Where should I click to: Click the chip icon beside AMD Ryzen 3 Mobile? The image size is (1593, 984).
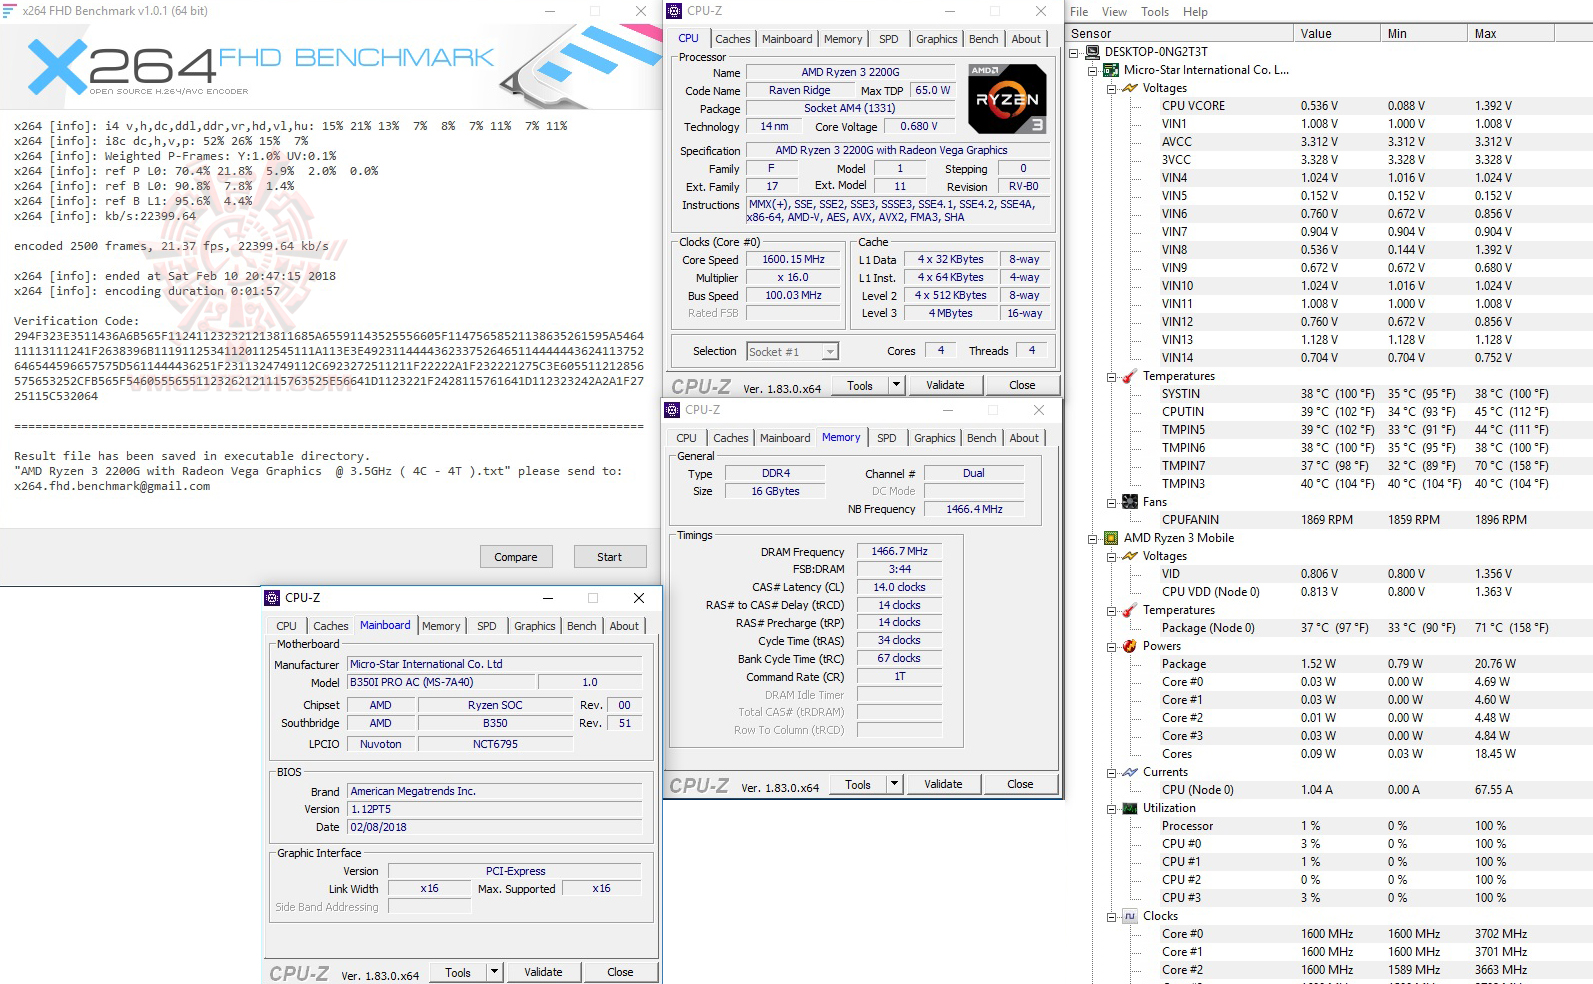1111,538
